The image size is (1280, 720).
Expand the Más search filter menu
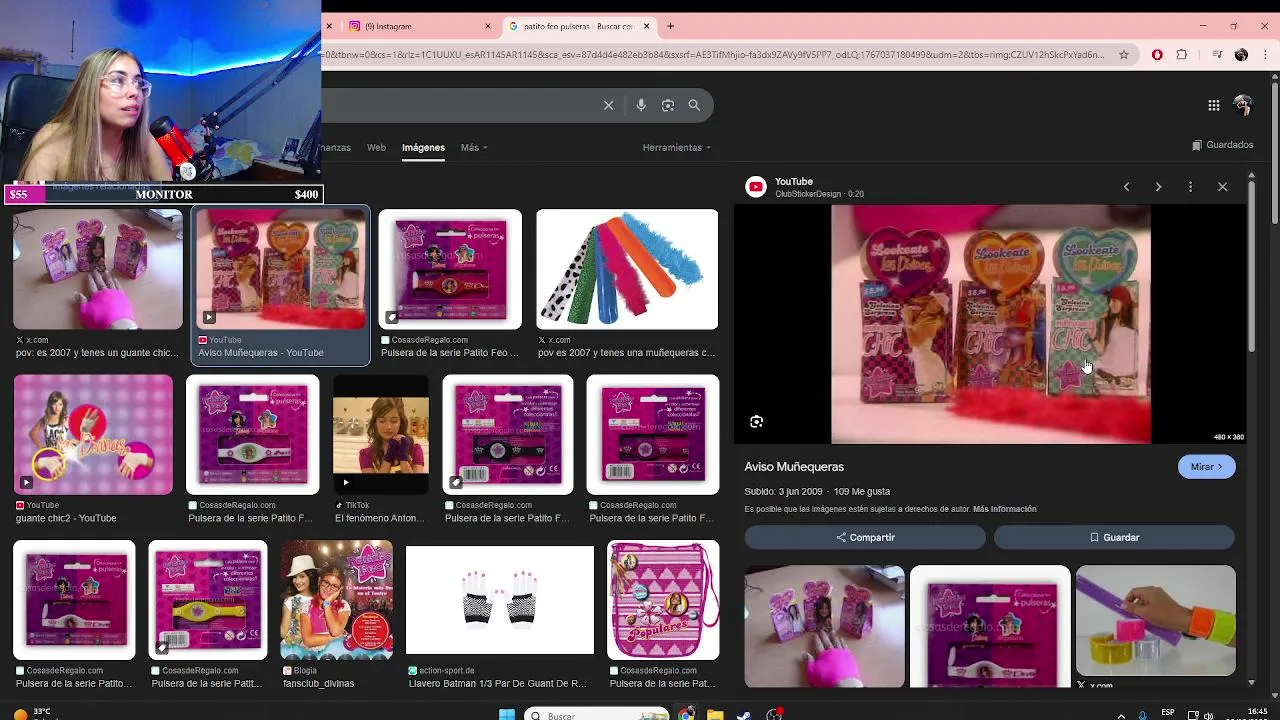tap(474, 148)
